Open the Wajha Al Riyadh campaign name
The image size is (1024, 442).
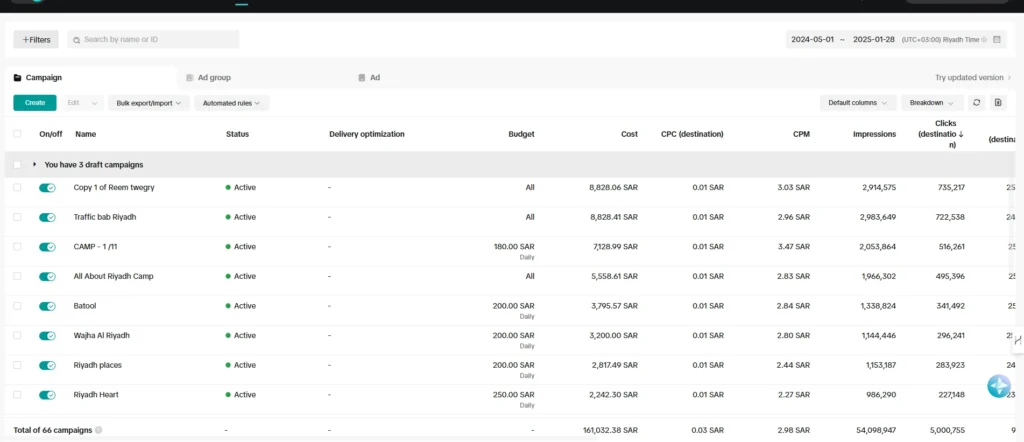(101, 336)
